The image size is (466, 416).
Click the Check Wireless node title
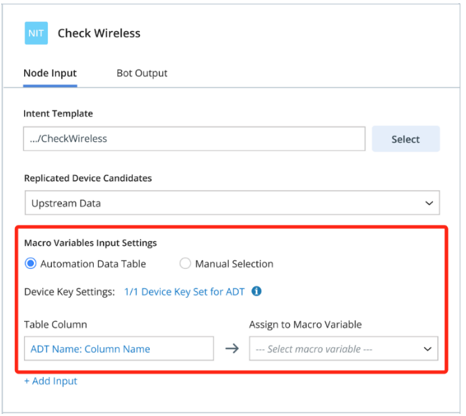(99, 33)
